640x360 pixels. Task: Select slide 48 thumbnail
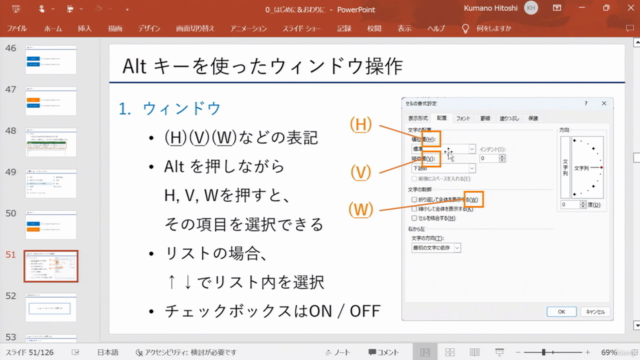click(x=51, y=142)
